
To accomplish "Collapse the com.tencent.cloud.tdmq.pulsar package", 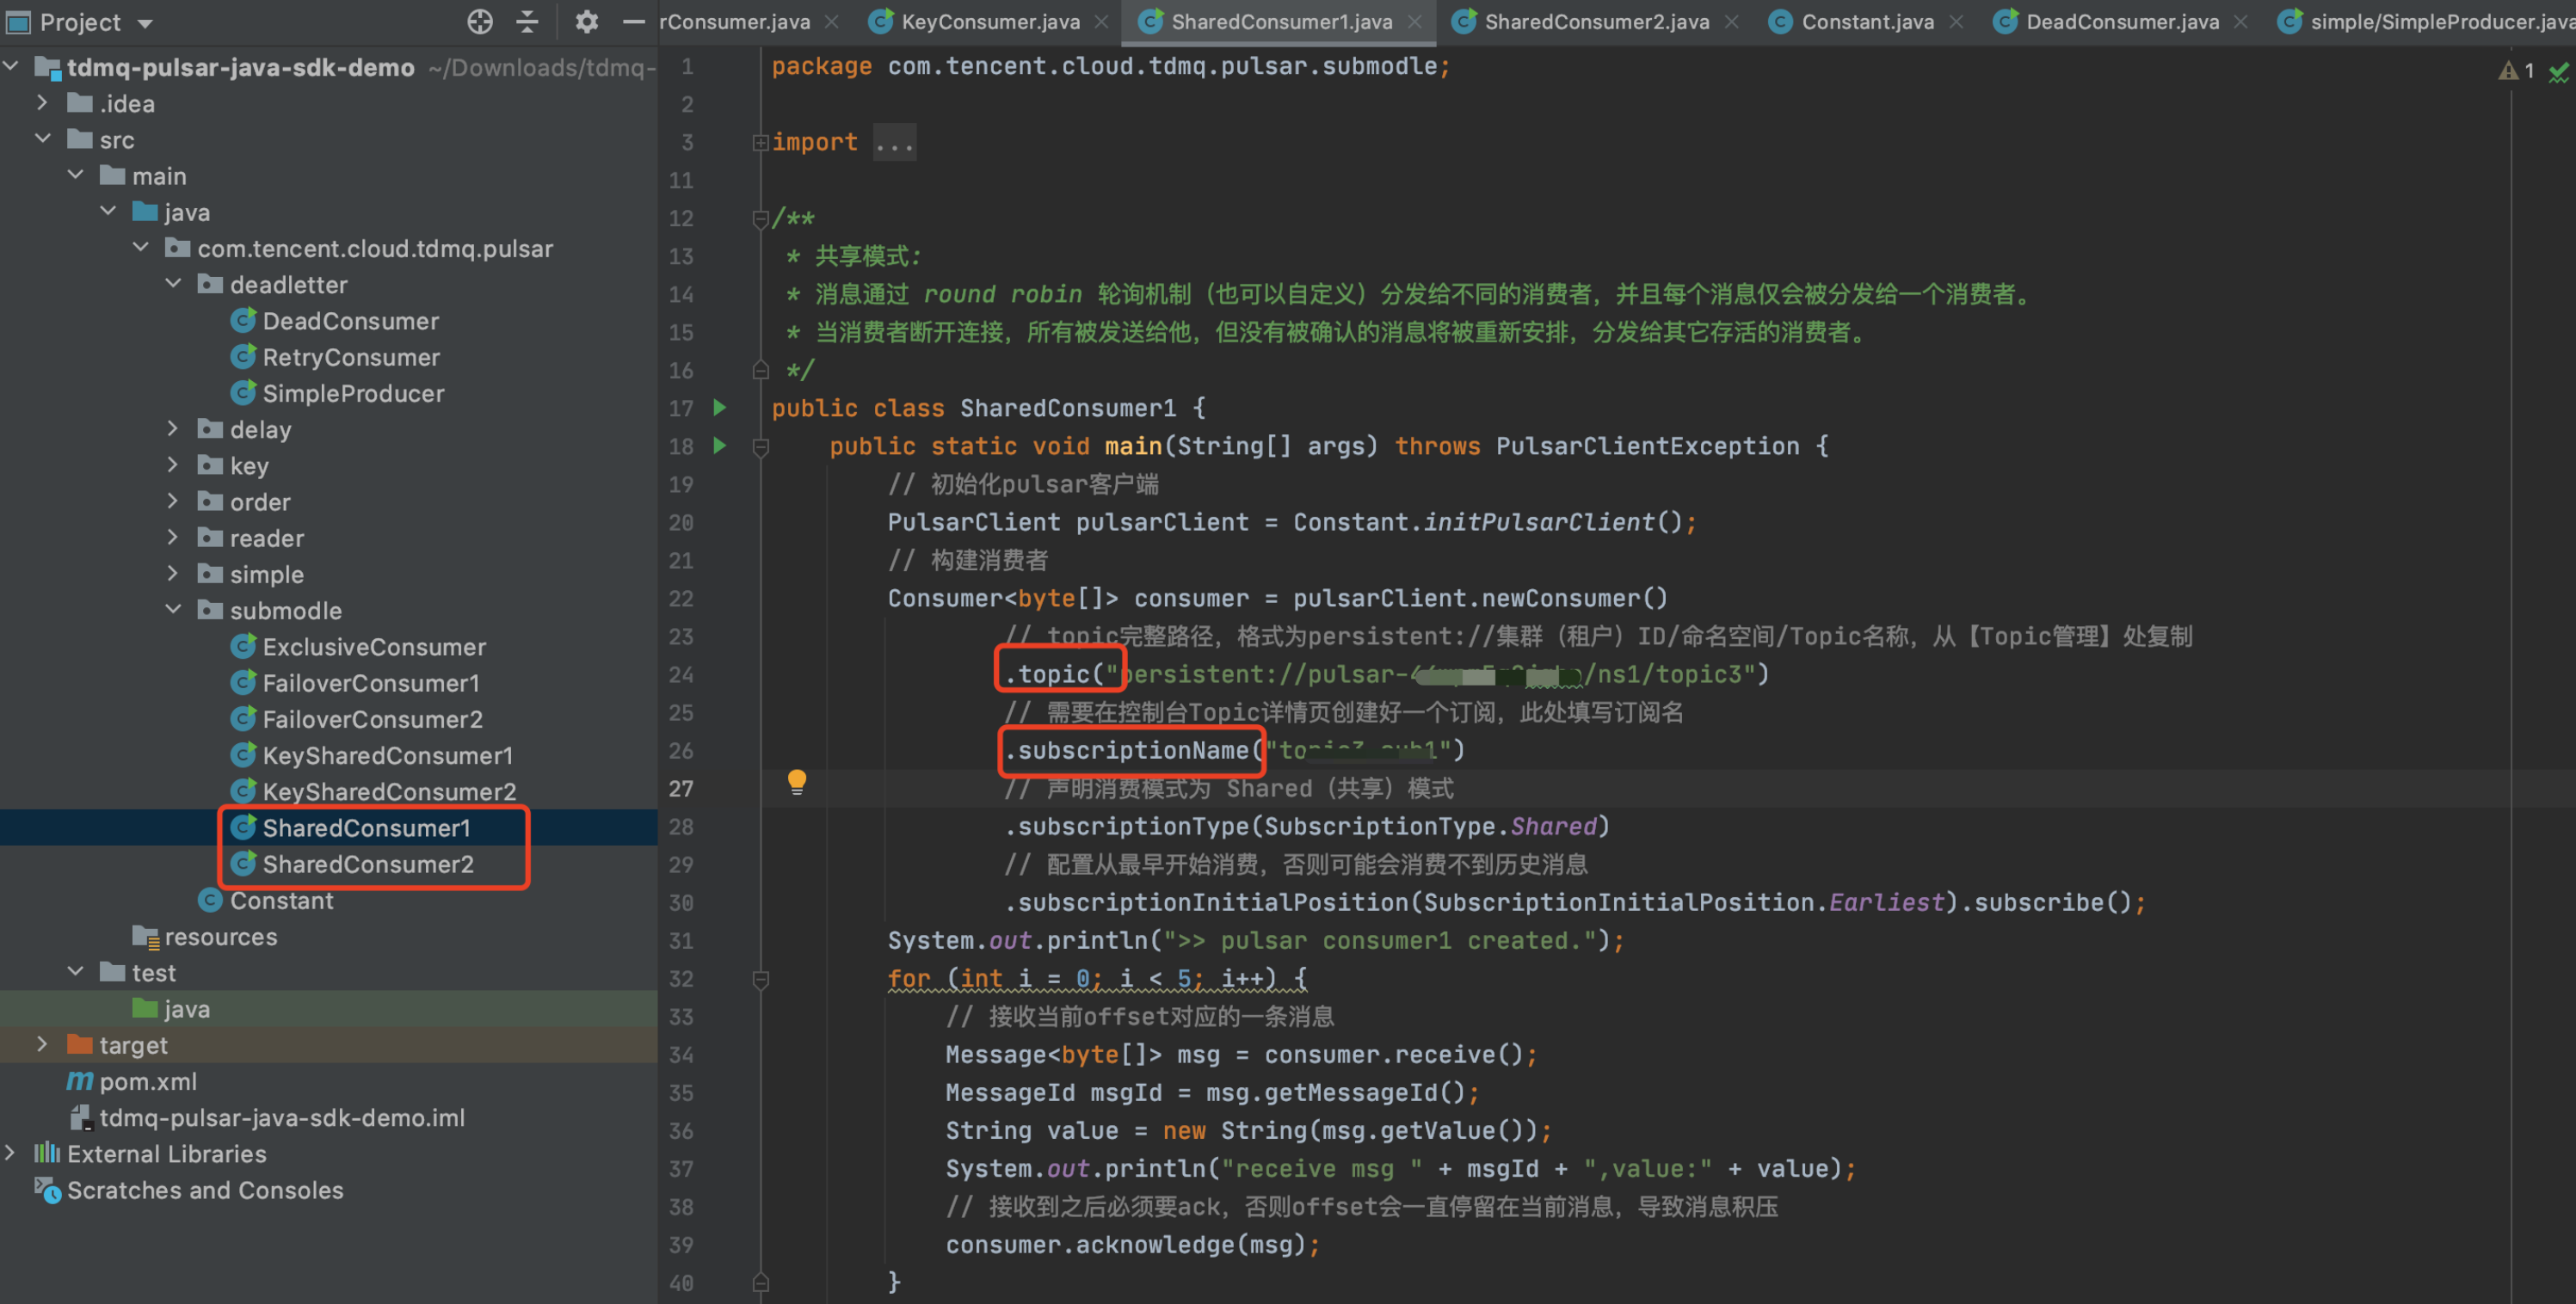I will tap(140, 247).
